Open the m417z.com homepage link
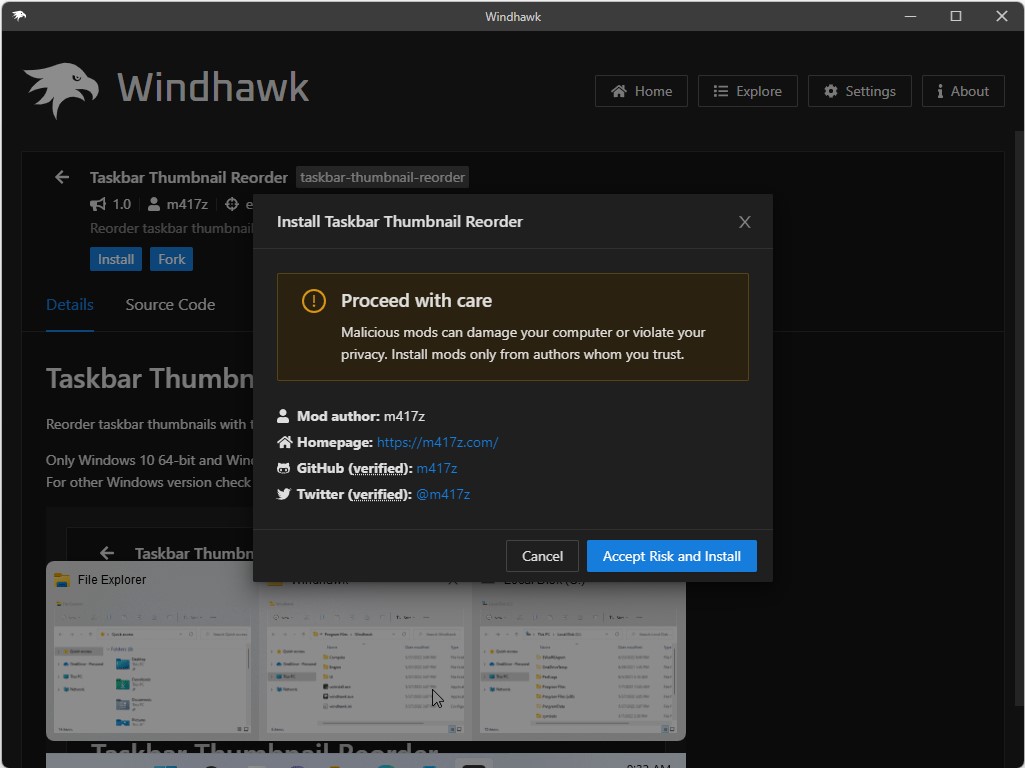This screenshot has height=768, width=1025. 437,442
